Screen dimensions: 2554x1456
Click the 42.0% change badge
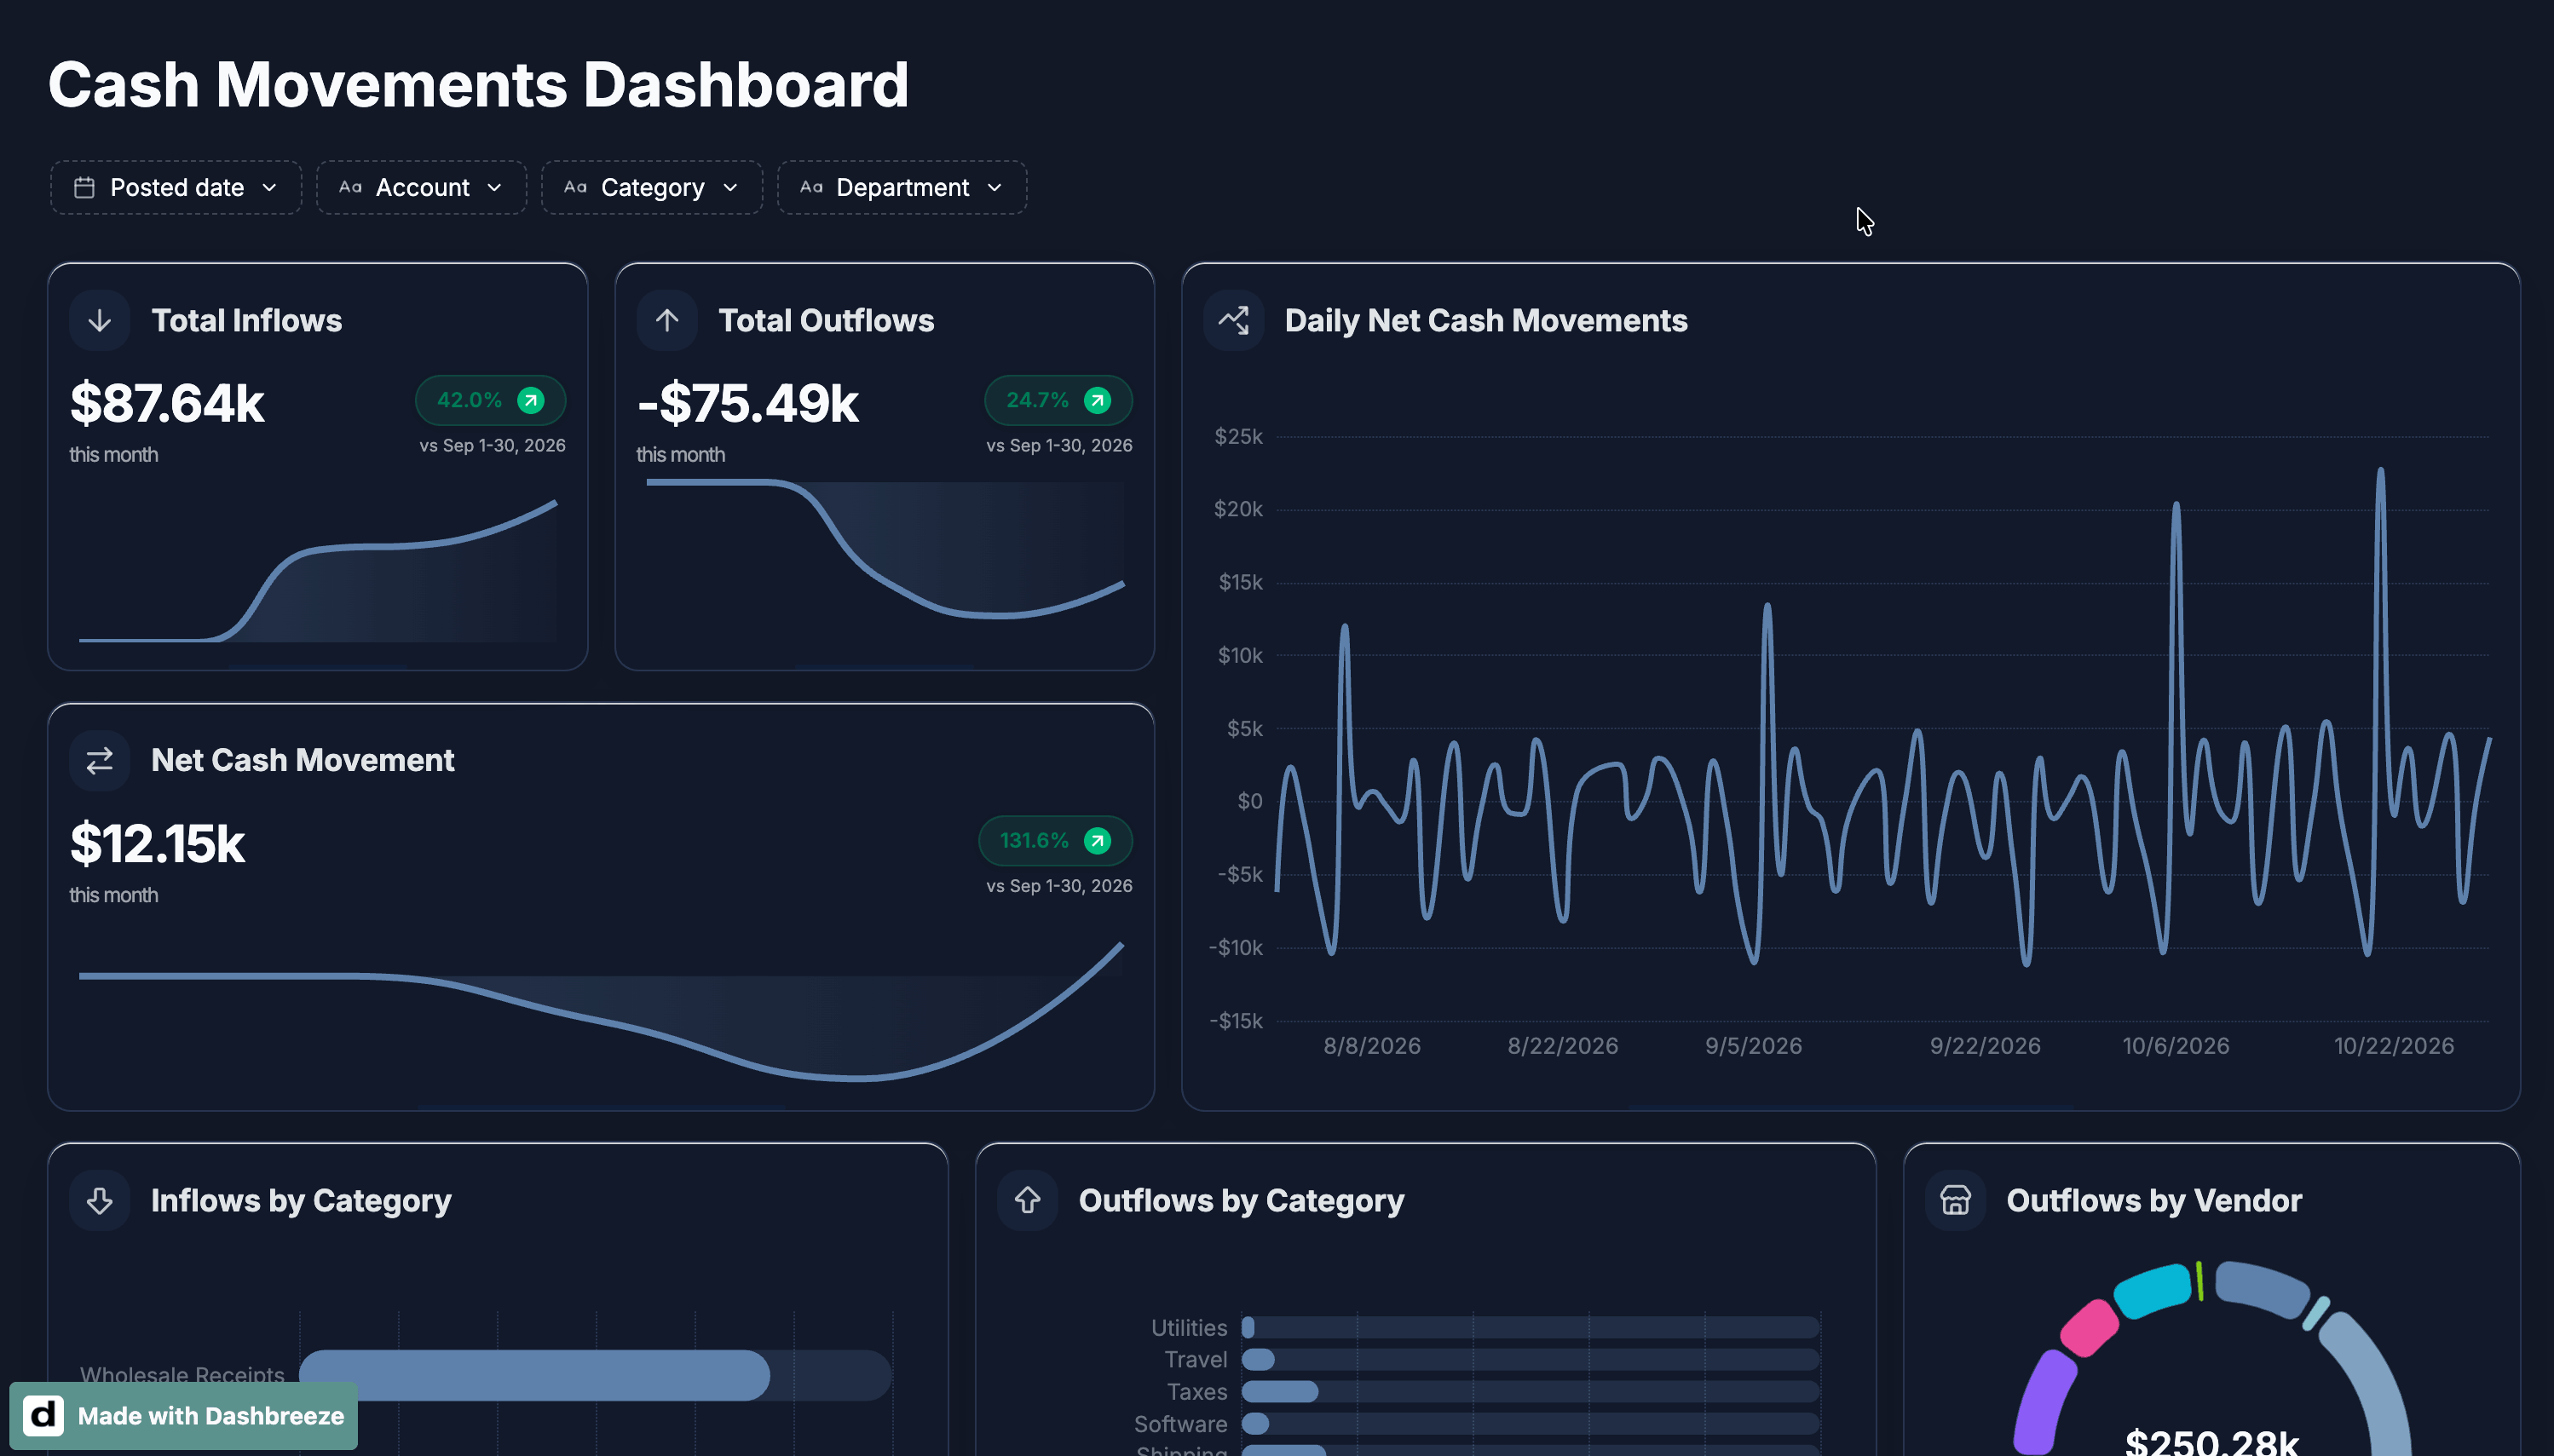(x=490, y=401)
